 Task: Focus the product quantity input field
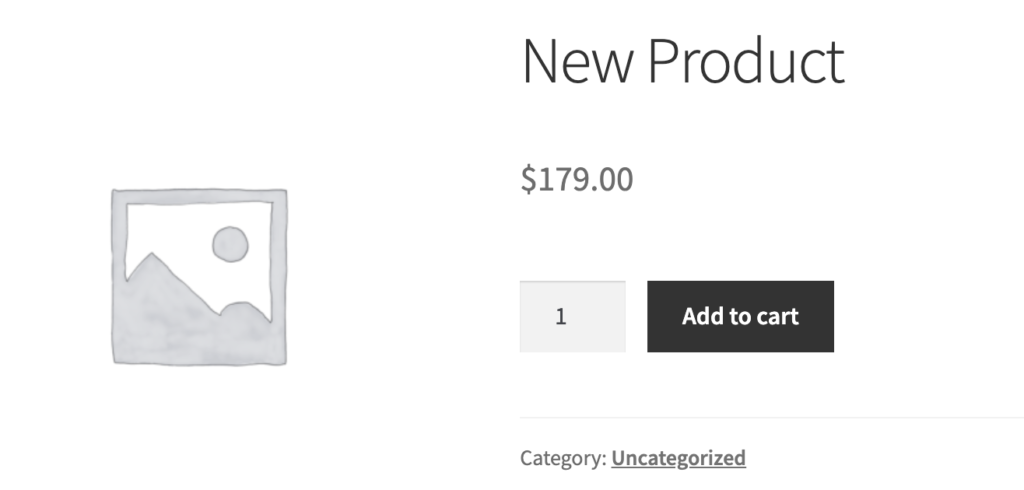pos(573,316)
